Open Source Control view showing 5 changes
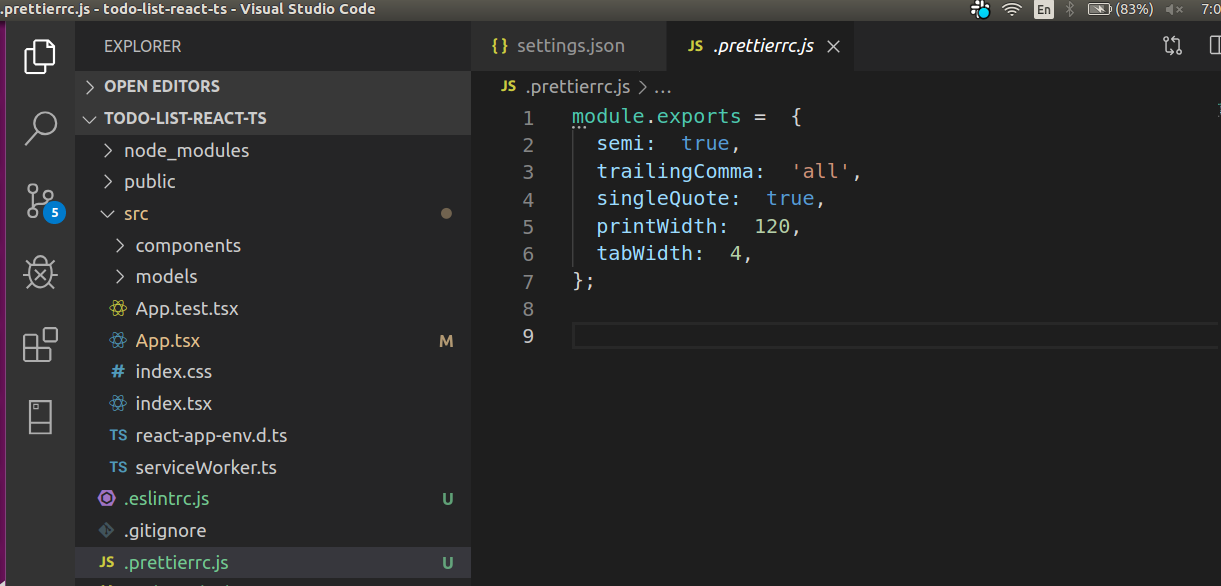Screen dimensions: 1221x586 click(x=40, y=200)
